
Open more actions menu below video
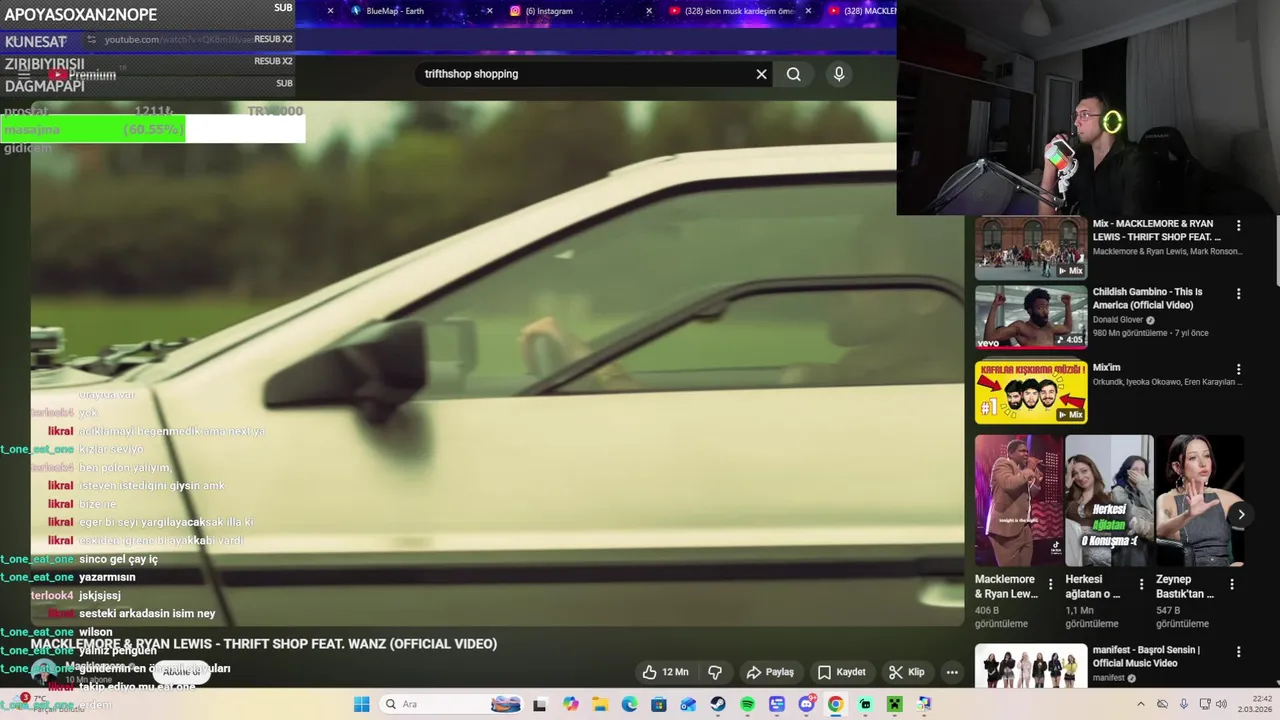952,672
